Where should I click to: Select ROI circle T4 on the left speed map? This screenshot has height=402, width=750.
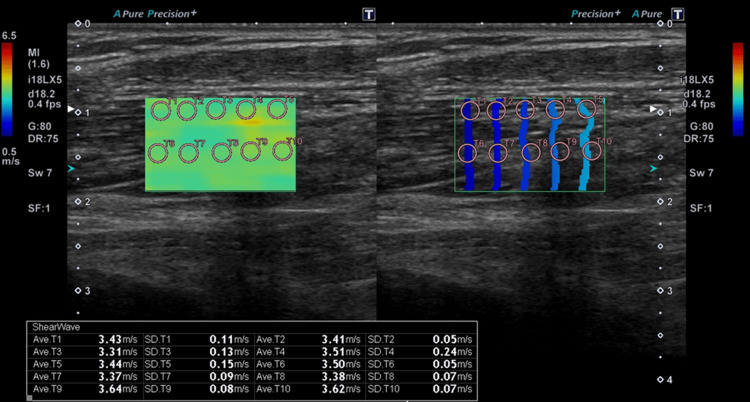246,110
